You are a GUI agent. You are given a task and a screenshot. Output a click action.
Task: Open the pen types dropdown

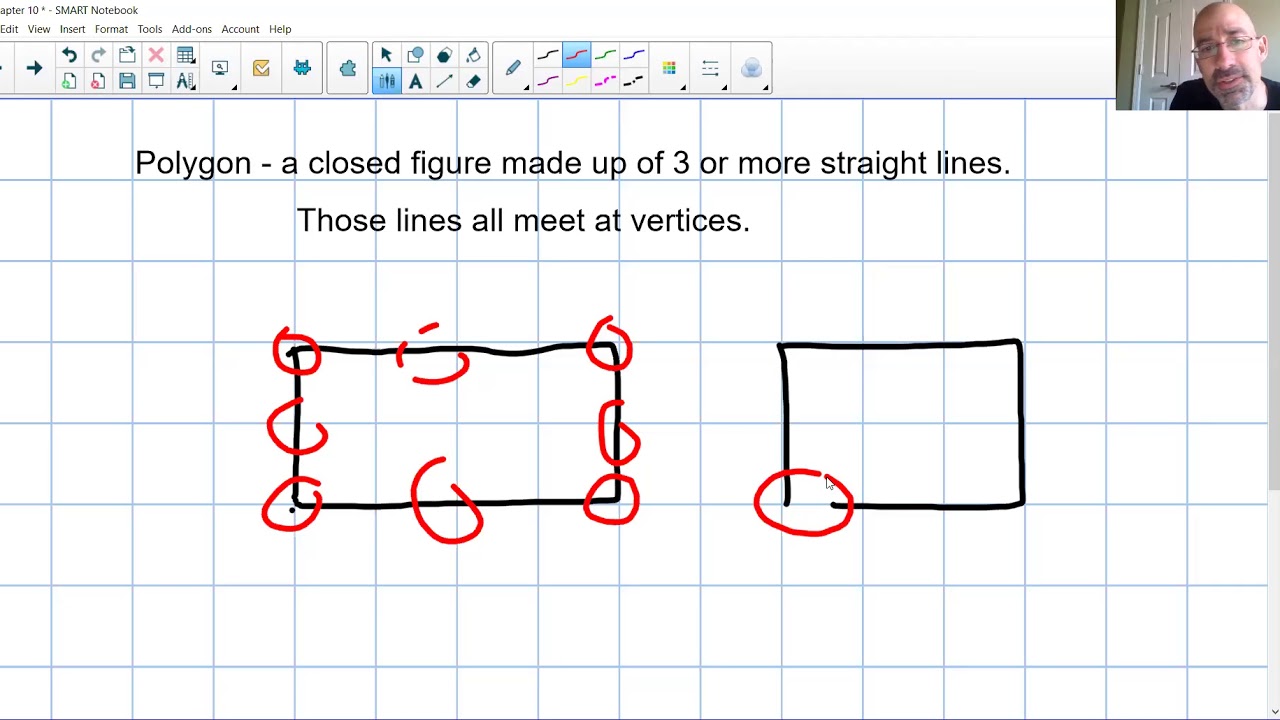pos(513,68)
